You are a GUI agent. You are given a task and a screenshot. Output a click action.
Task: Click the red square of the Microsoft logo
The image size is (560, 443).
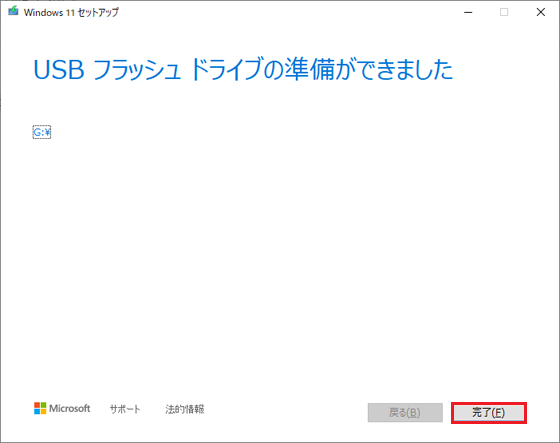point(37,405)
